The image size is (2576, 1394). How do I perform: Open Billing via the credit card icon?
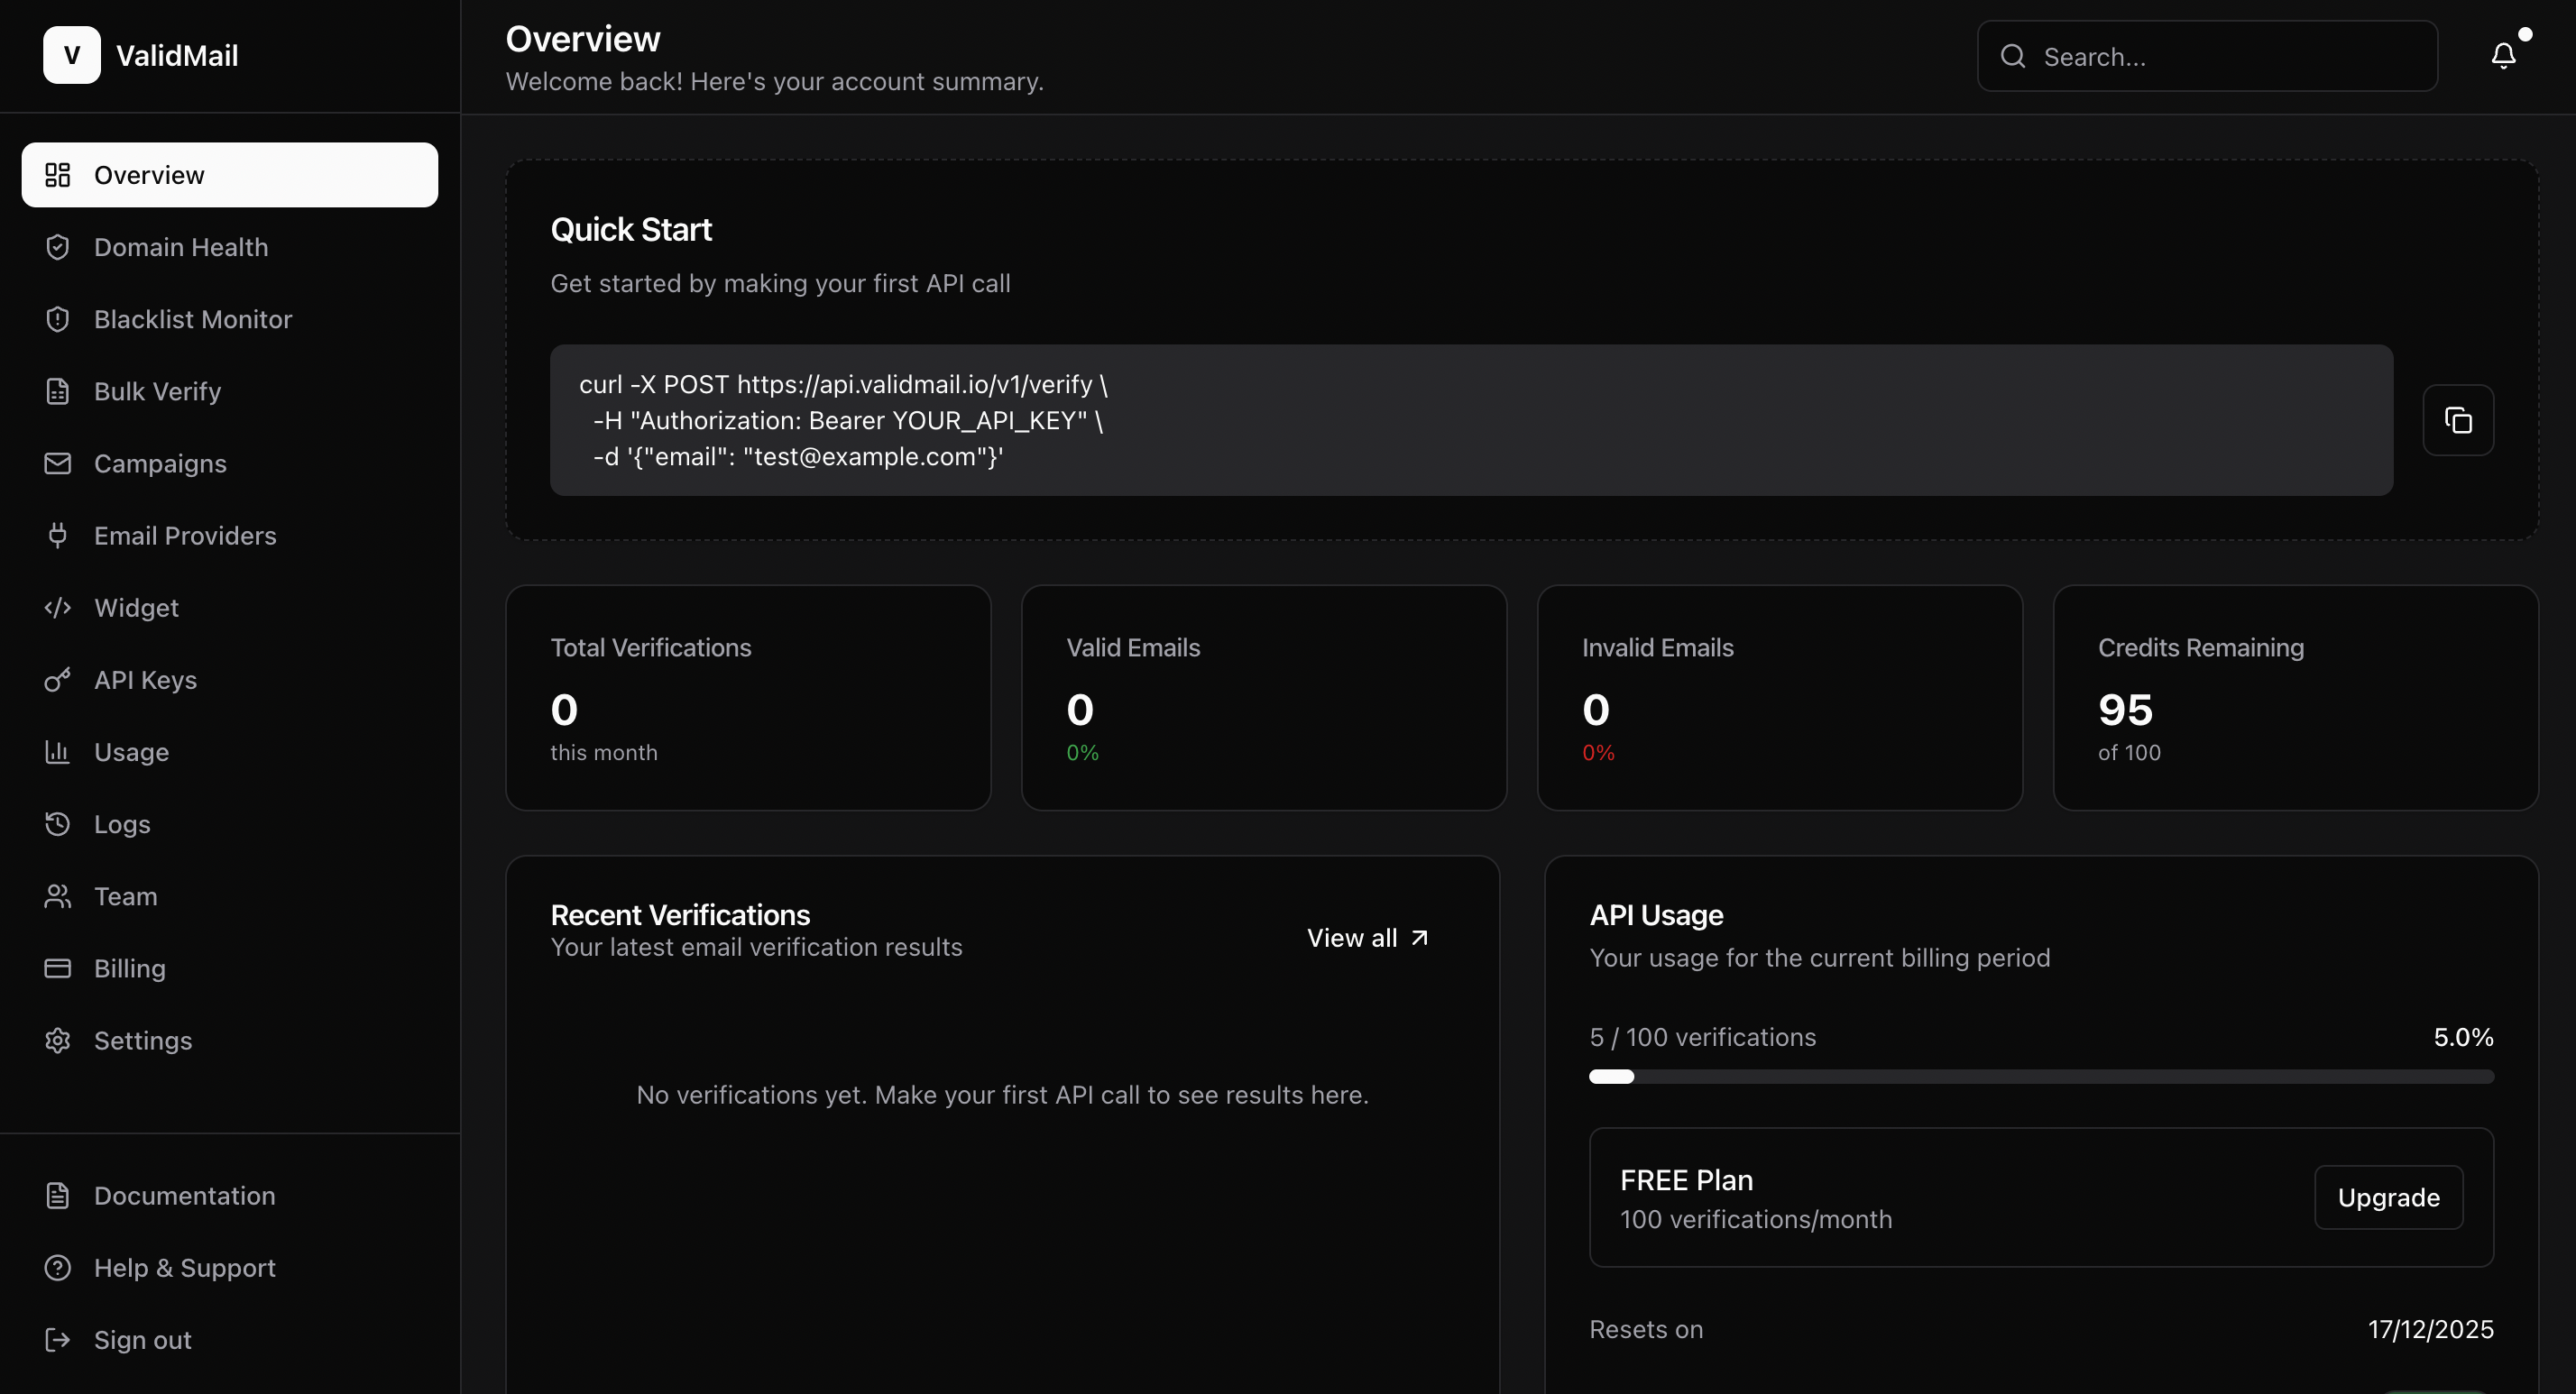(x=57, y=968)
